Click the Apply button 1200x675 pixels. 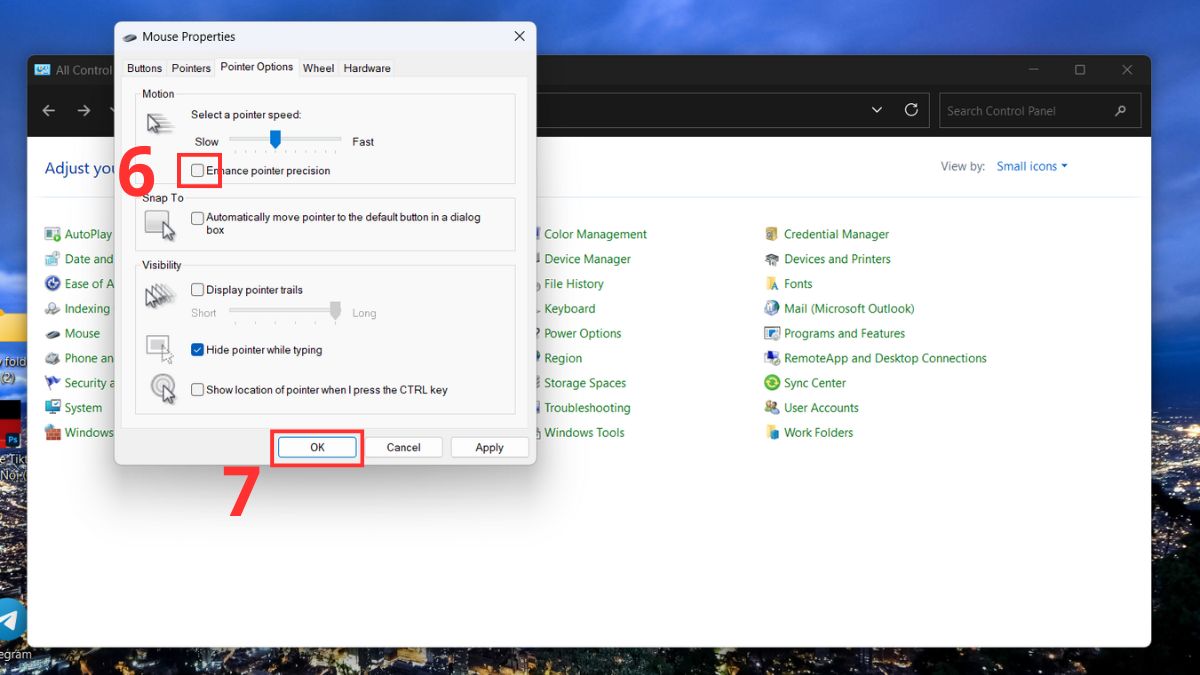coord(489,447)
